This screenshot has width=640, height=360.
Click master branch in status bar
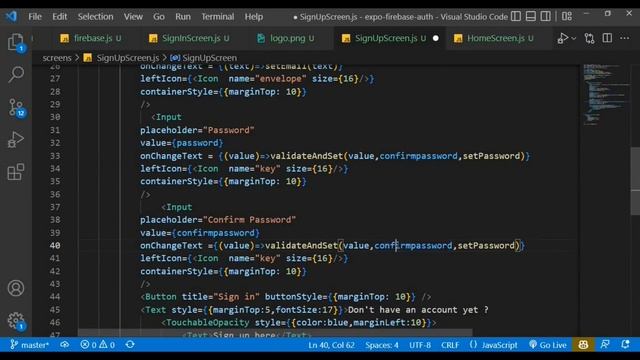[30, 345]
